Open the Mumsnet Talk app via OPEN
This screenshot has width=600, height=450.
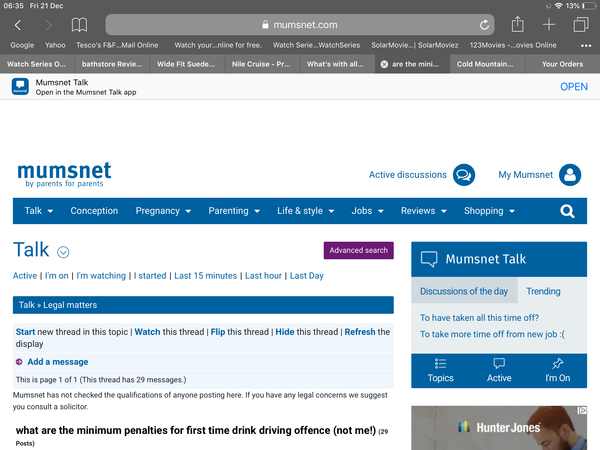[x=573, y=87]
